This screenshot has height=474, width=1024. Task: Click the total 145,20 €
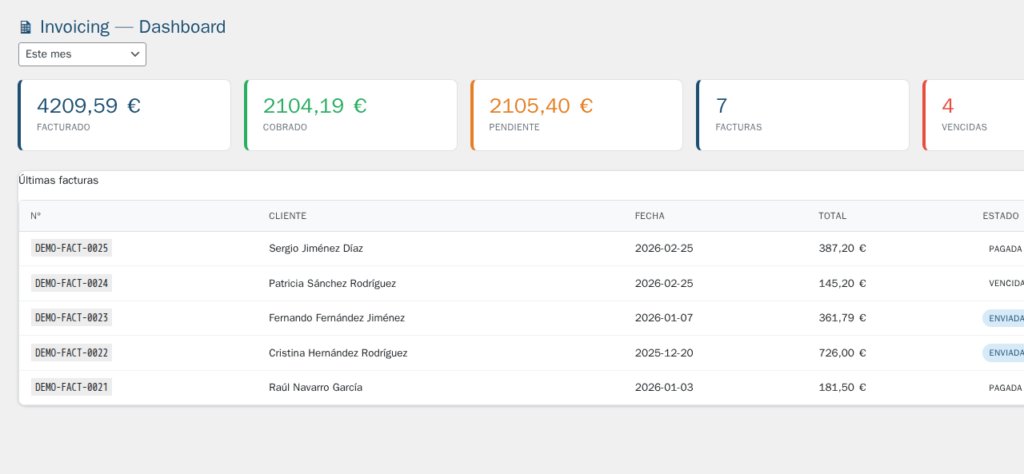point(842,283)
